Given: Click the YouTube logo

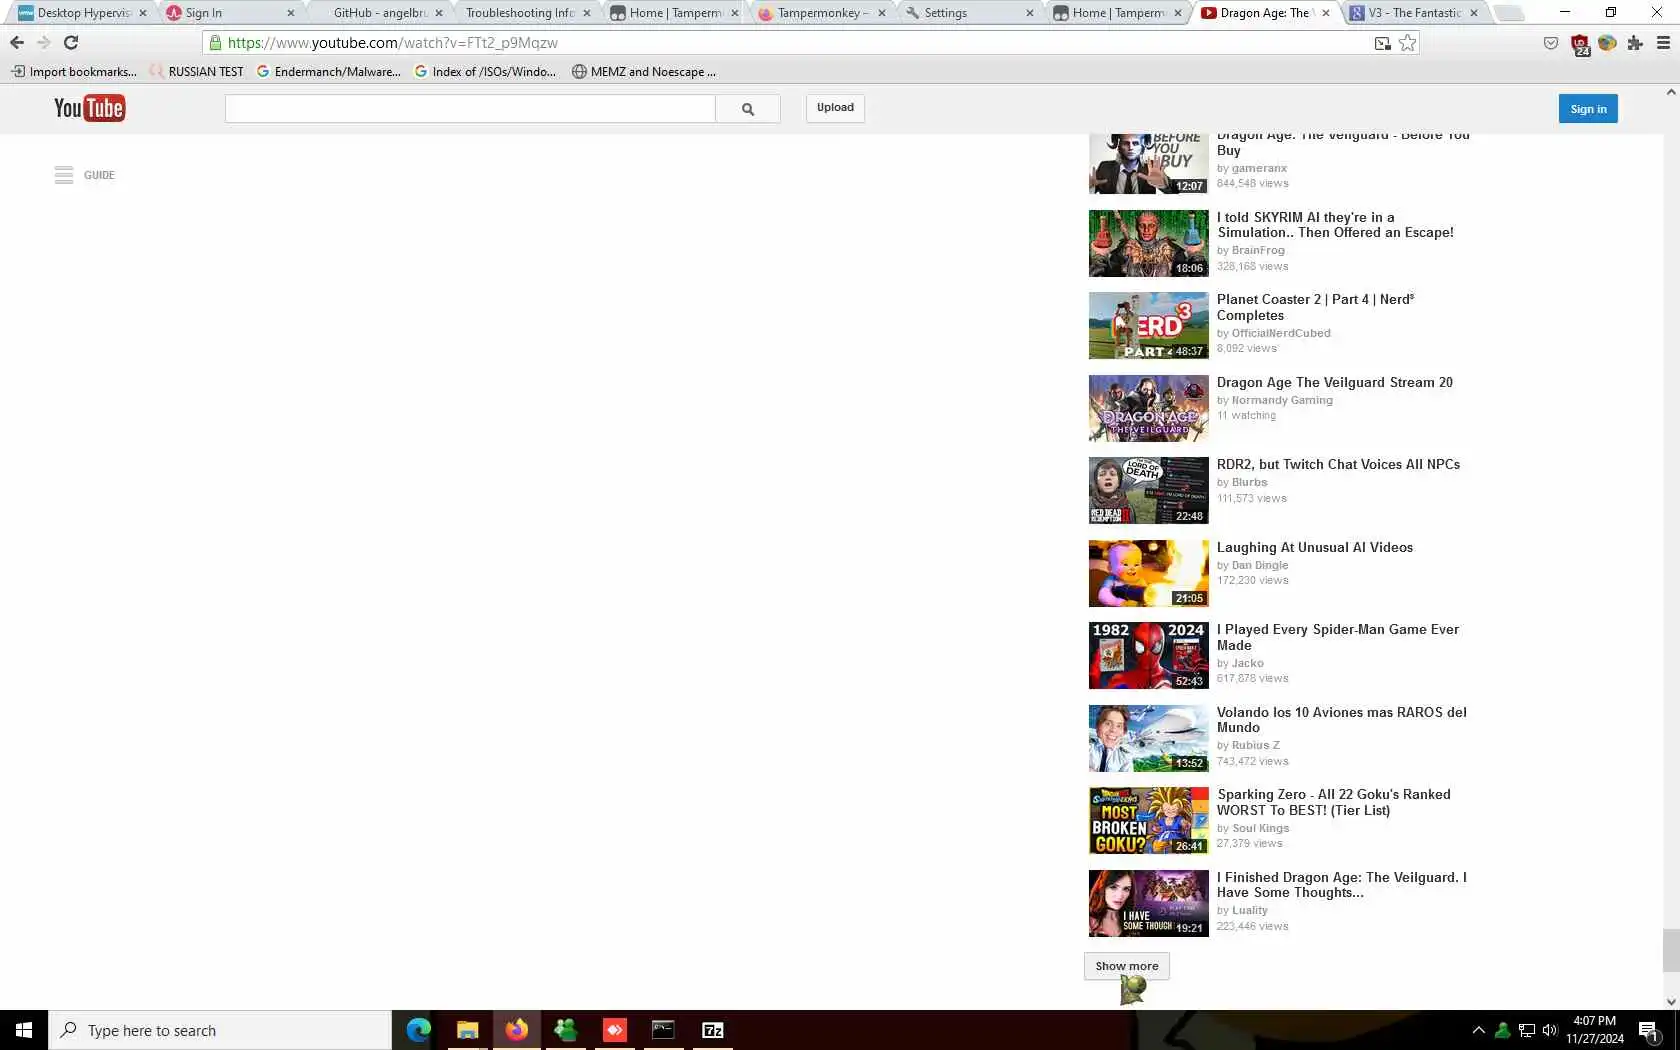Looking at the screenshot, I should 89,108.
